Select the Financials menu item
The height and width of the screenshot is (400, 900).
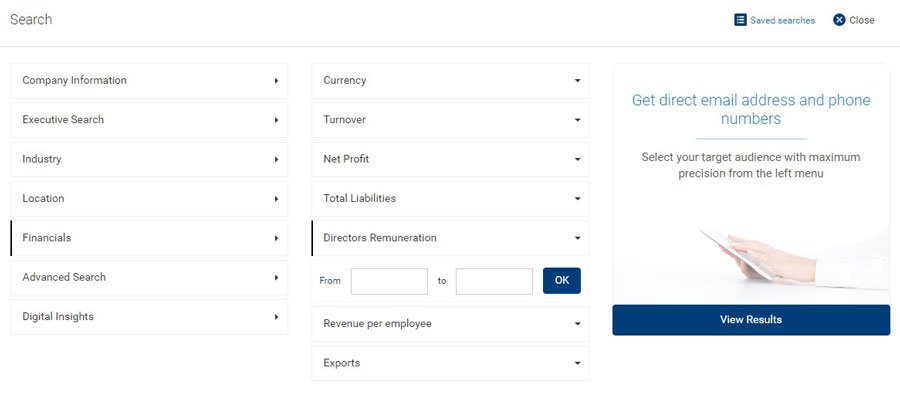coord(149,238)
